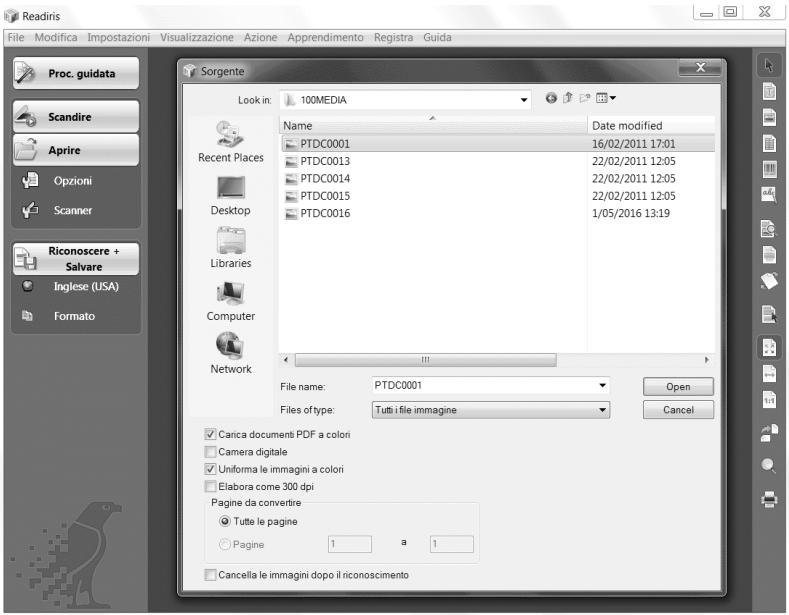The image size is (789, 615).
Task: Click the Open button
Action: (x=678, y=387)
